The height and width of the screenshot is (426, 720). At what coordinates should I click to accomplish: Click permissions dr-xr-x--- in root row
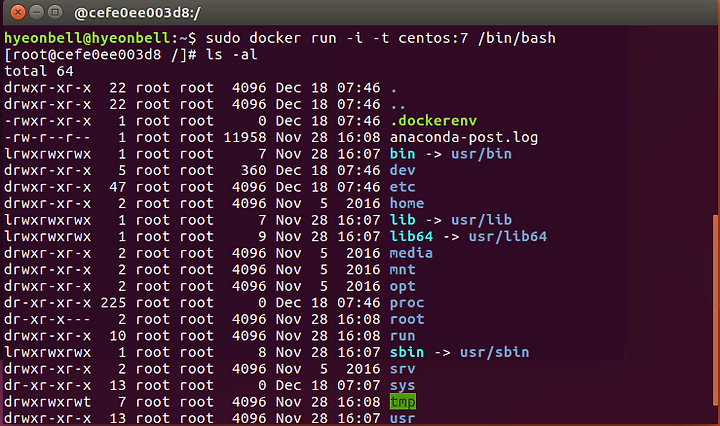(x=48, y=319)
